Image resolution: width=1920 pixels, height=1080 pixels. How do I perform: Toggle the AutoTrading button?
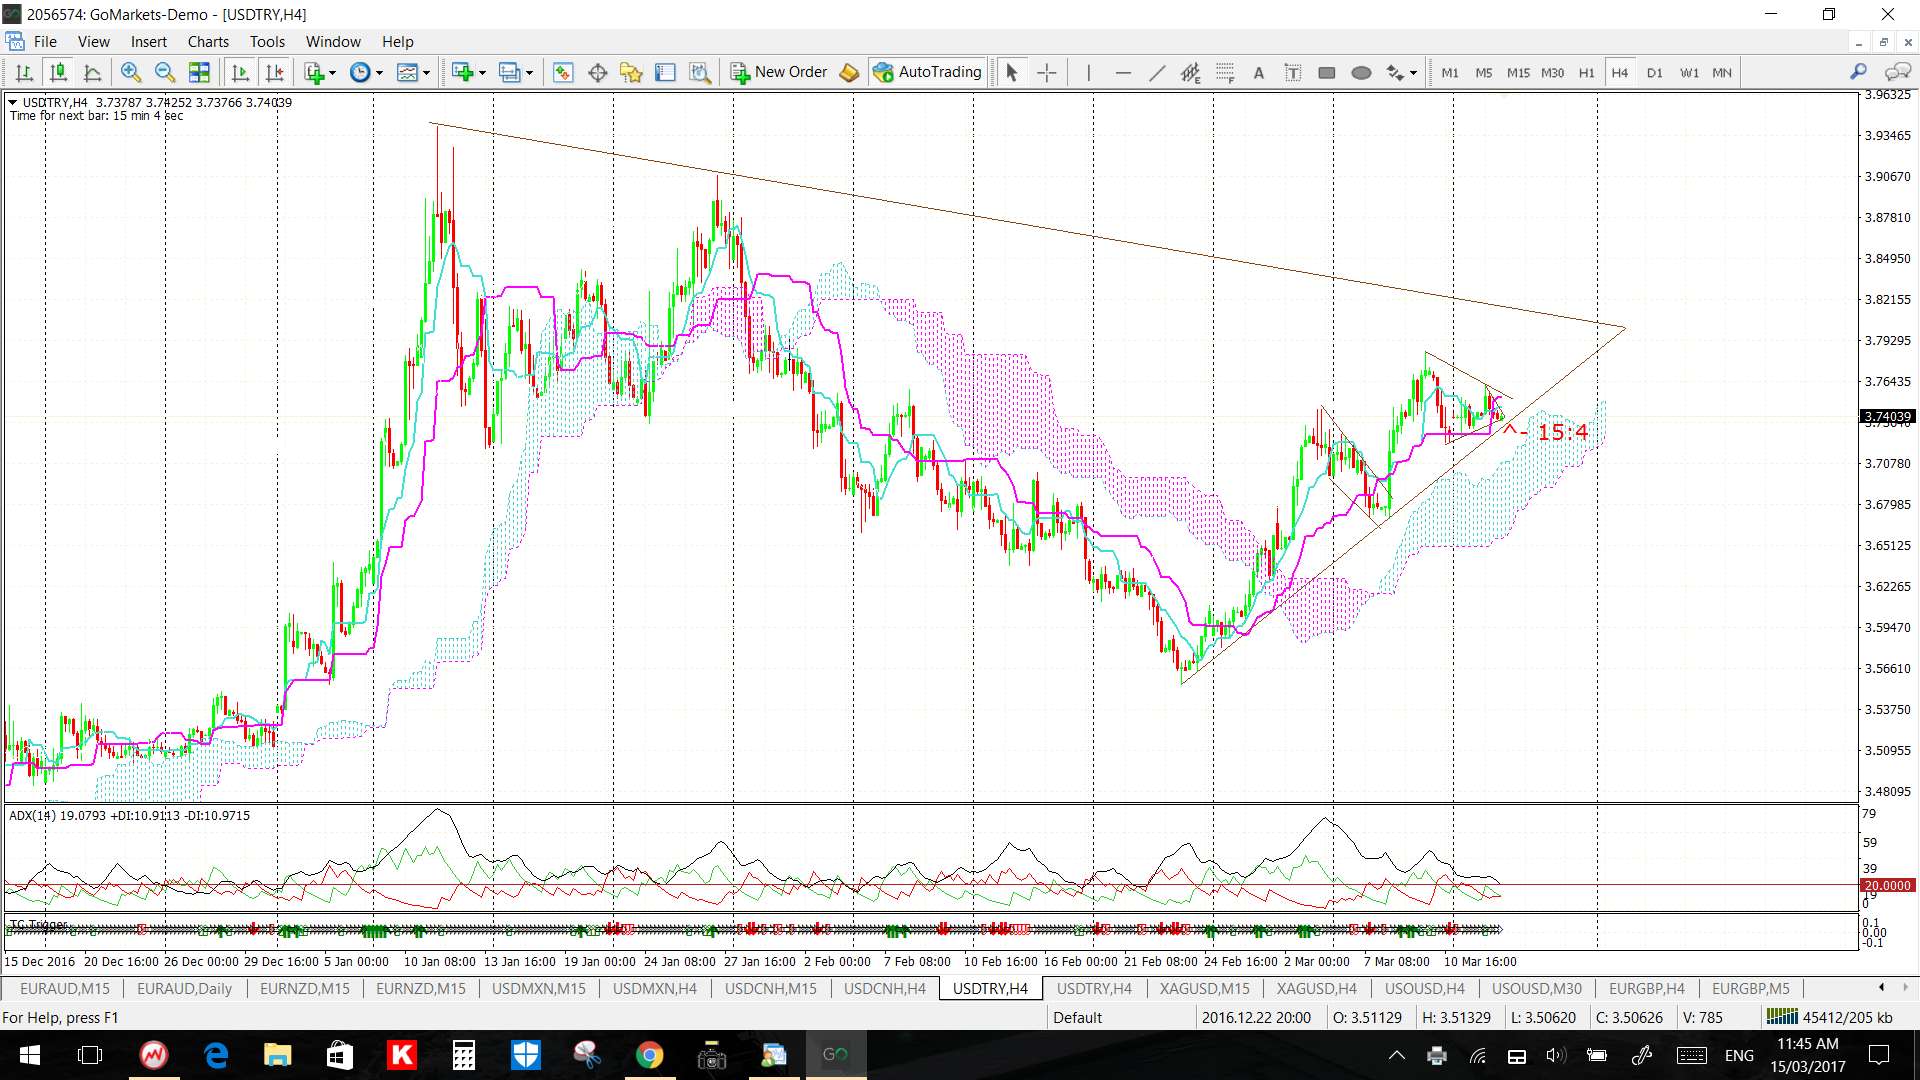coord(928,72)
